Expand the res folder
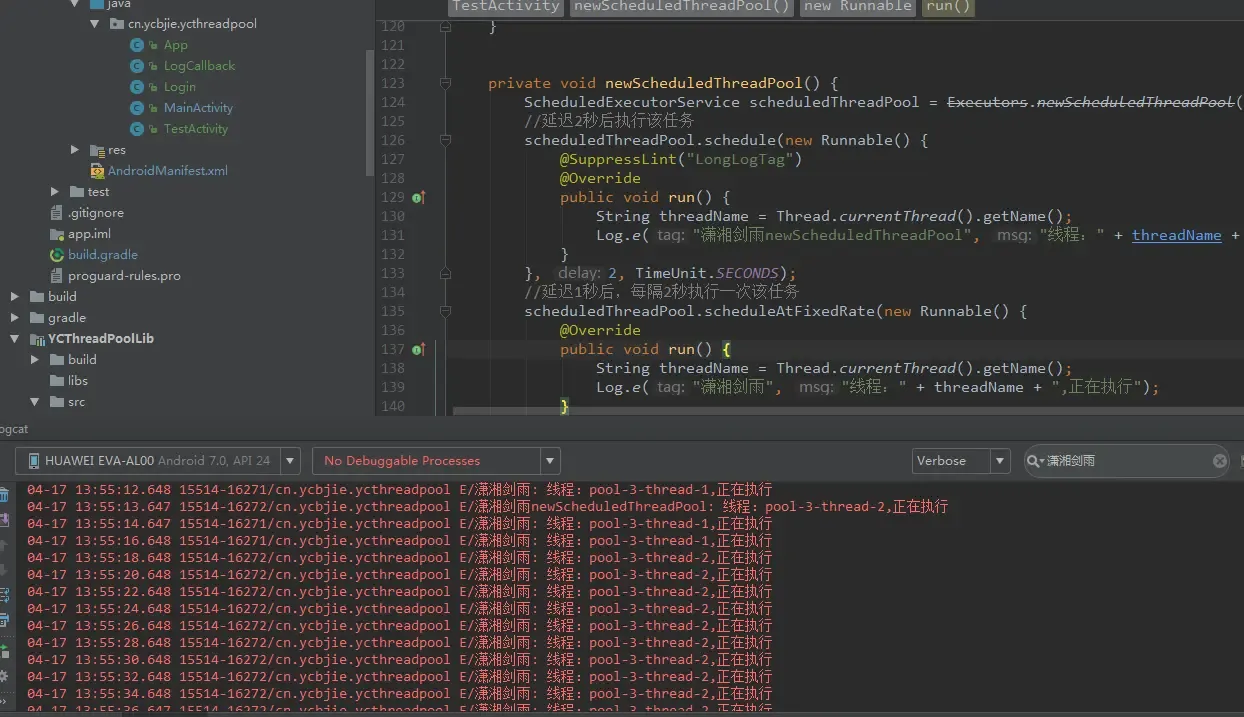Viewport: 1244px width, 717px height. tap(75, 150)
